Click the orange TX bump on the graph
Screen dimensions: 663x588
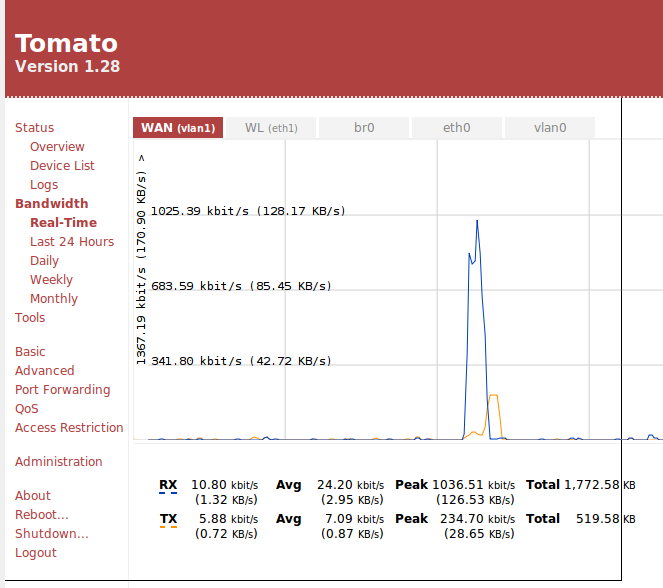493,396
